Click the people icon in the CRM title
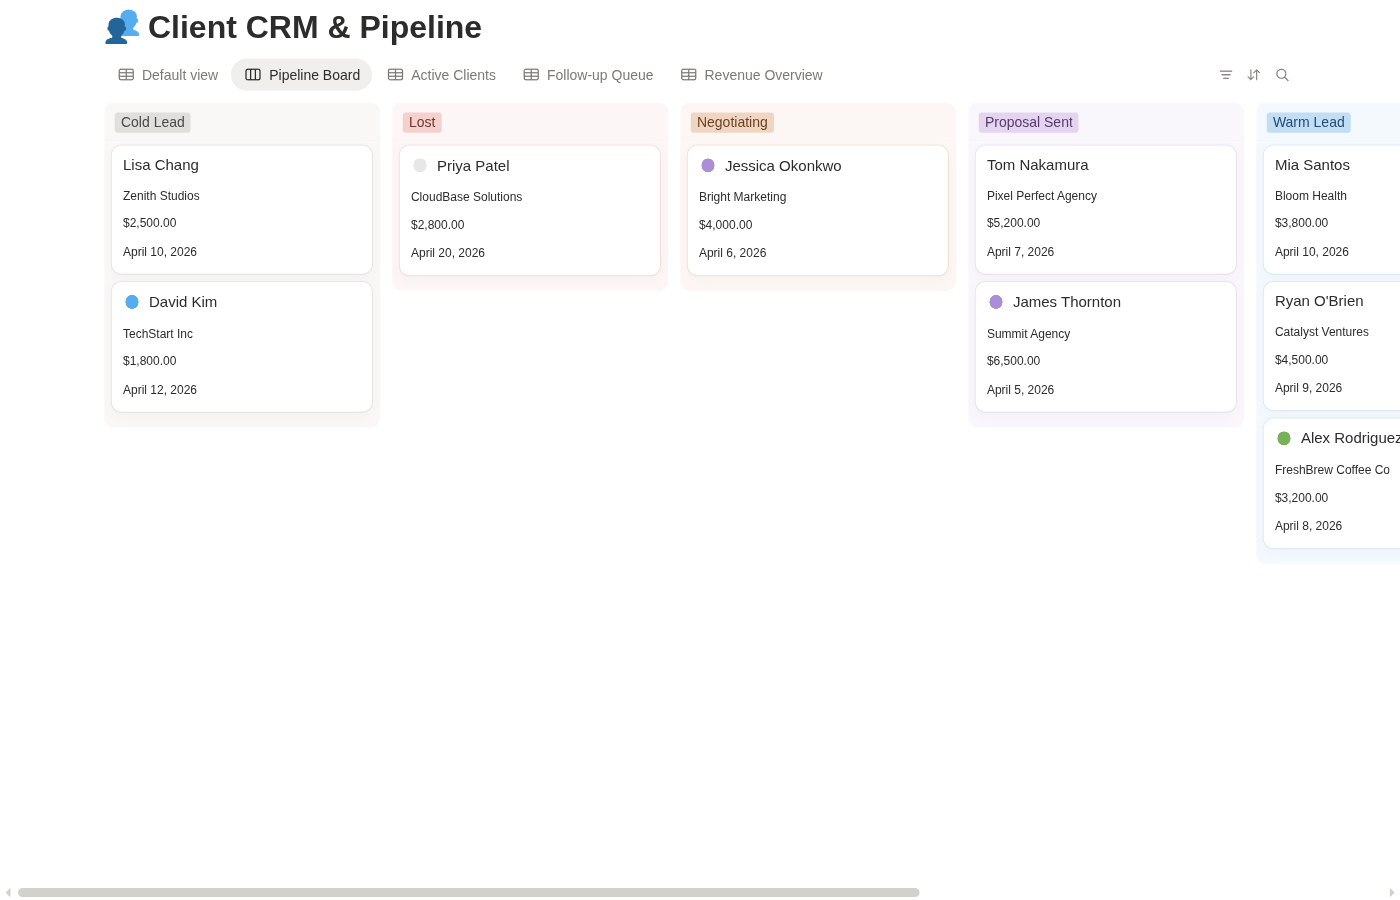The image size is (1400, 900). [x=122, y=27]
